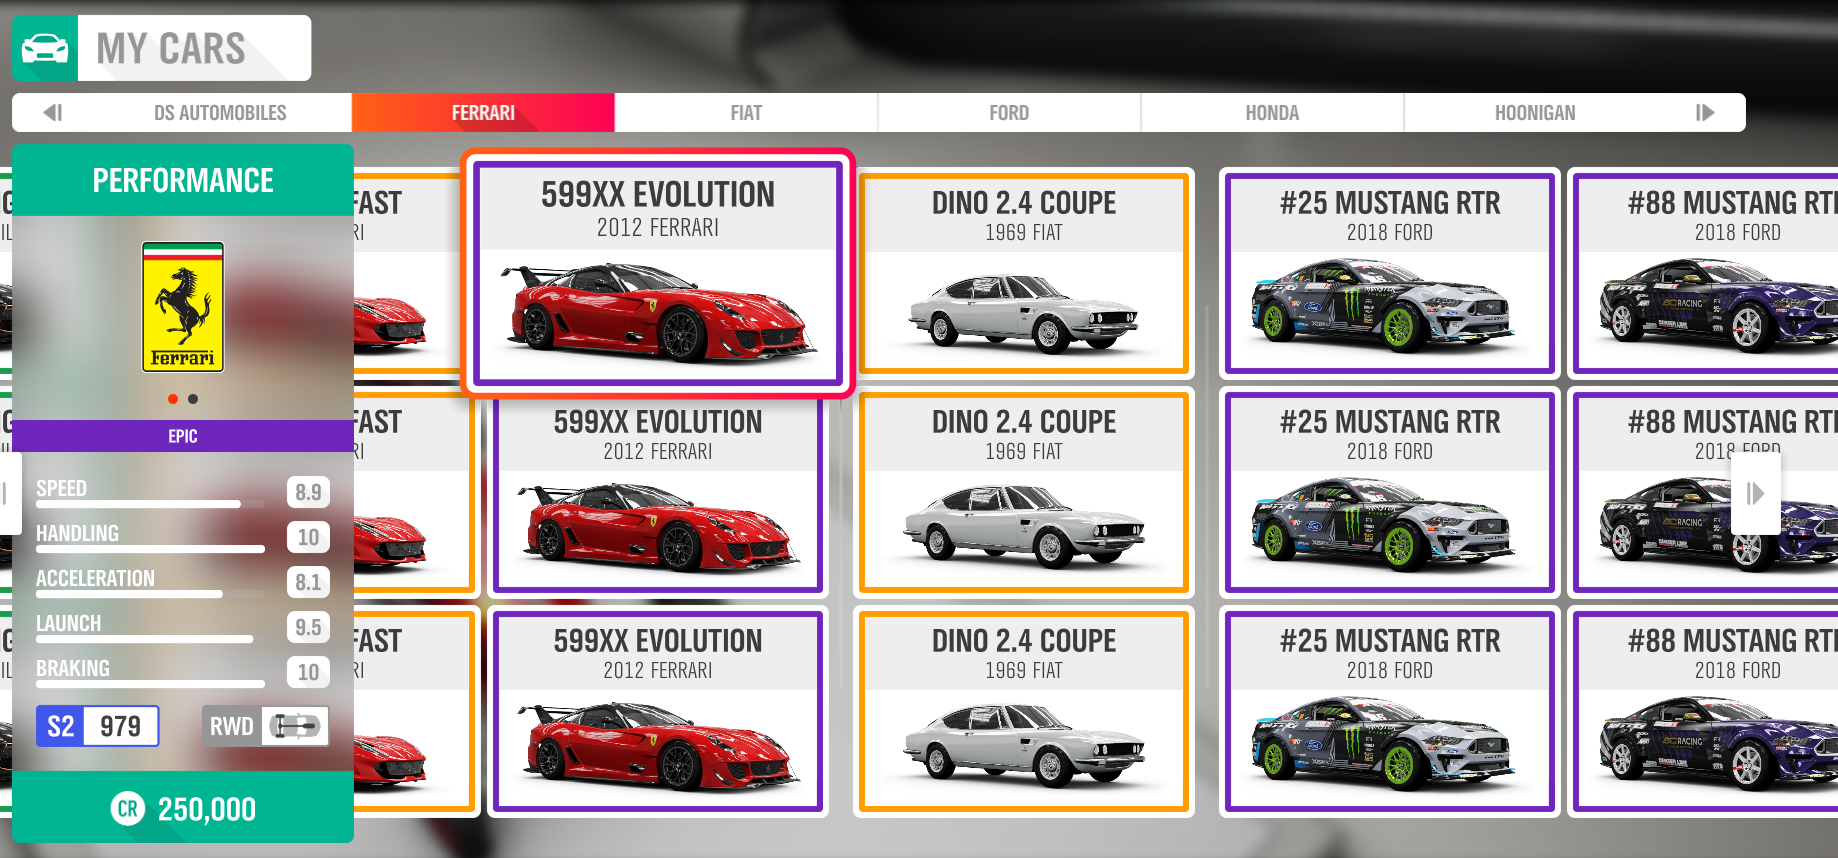This screenshot has height=858, width=1838.
Task: Click the My Cars title
Action: 171,48
